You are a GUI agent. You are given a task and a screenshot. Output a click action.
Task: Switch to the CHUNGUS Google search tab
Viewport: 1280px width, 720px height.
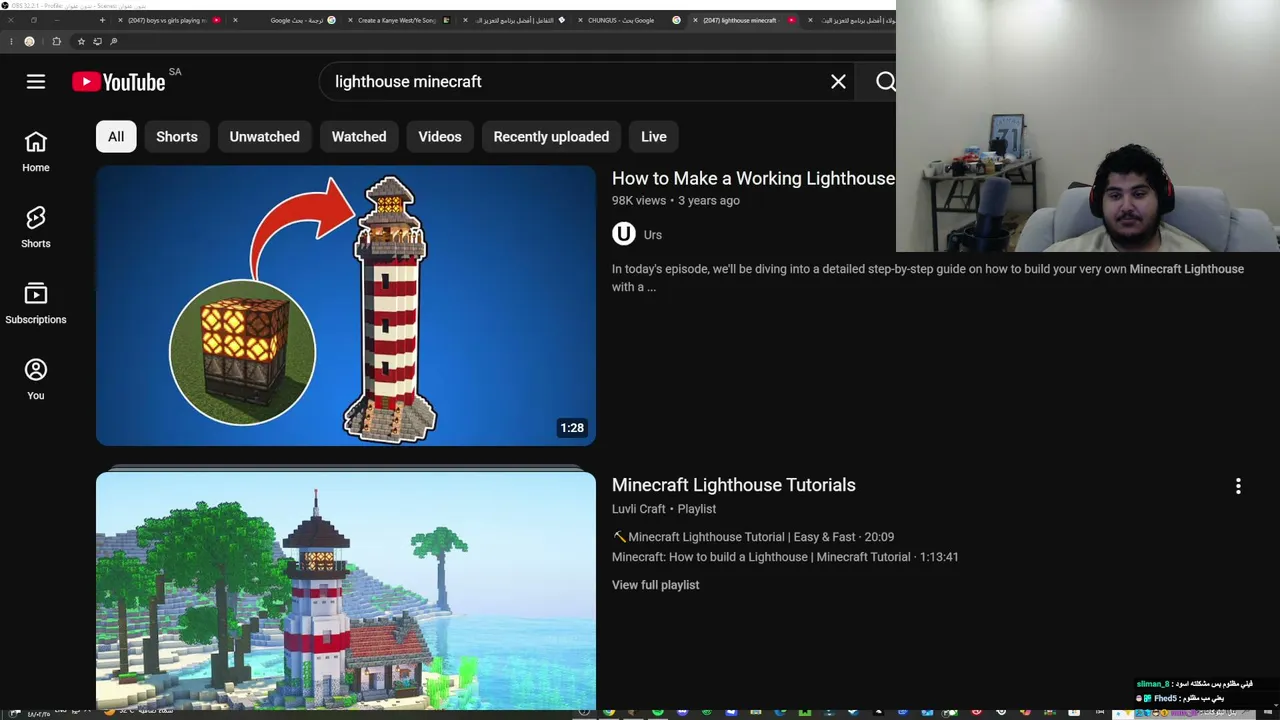628,20
